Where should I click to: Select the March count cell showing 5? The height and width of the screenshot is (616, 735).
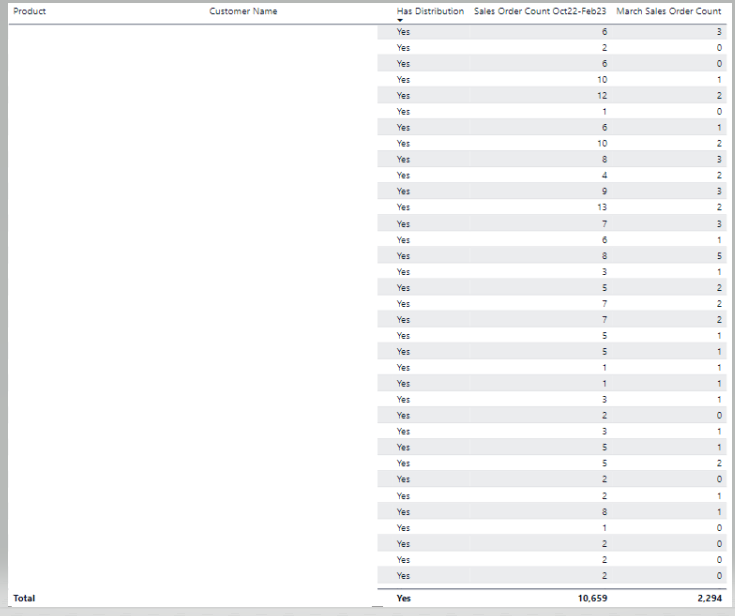[x=719, y=256]
